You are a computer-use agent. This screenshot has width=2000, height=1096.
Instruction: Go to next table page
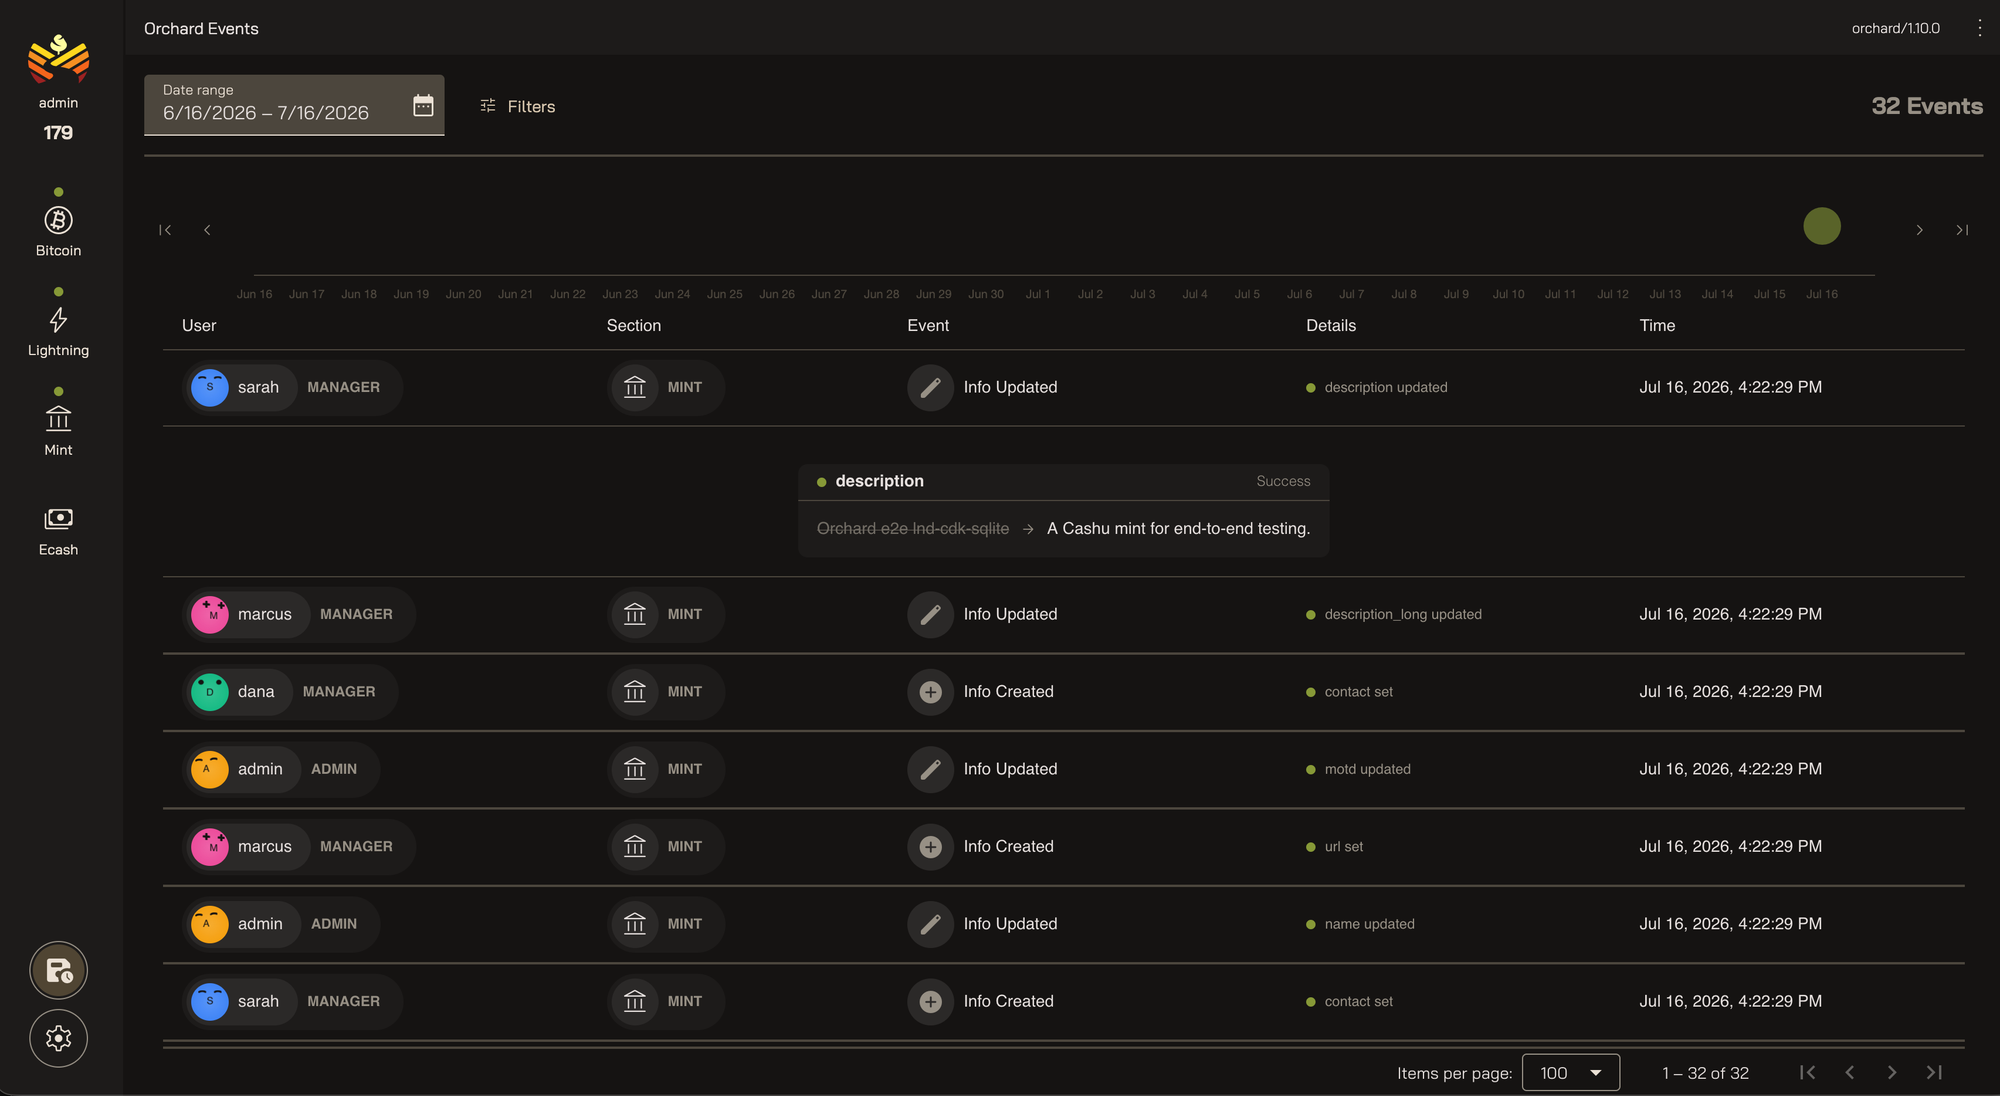point(1891,1073)
